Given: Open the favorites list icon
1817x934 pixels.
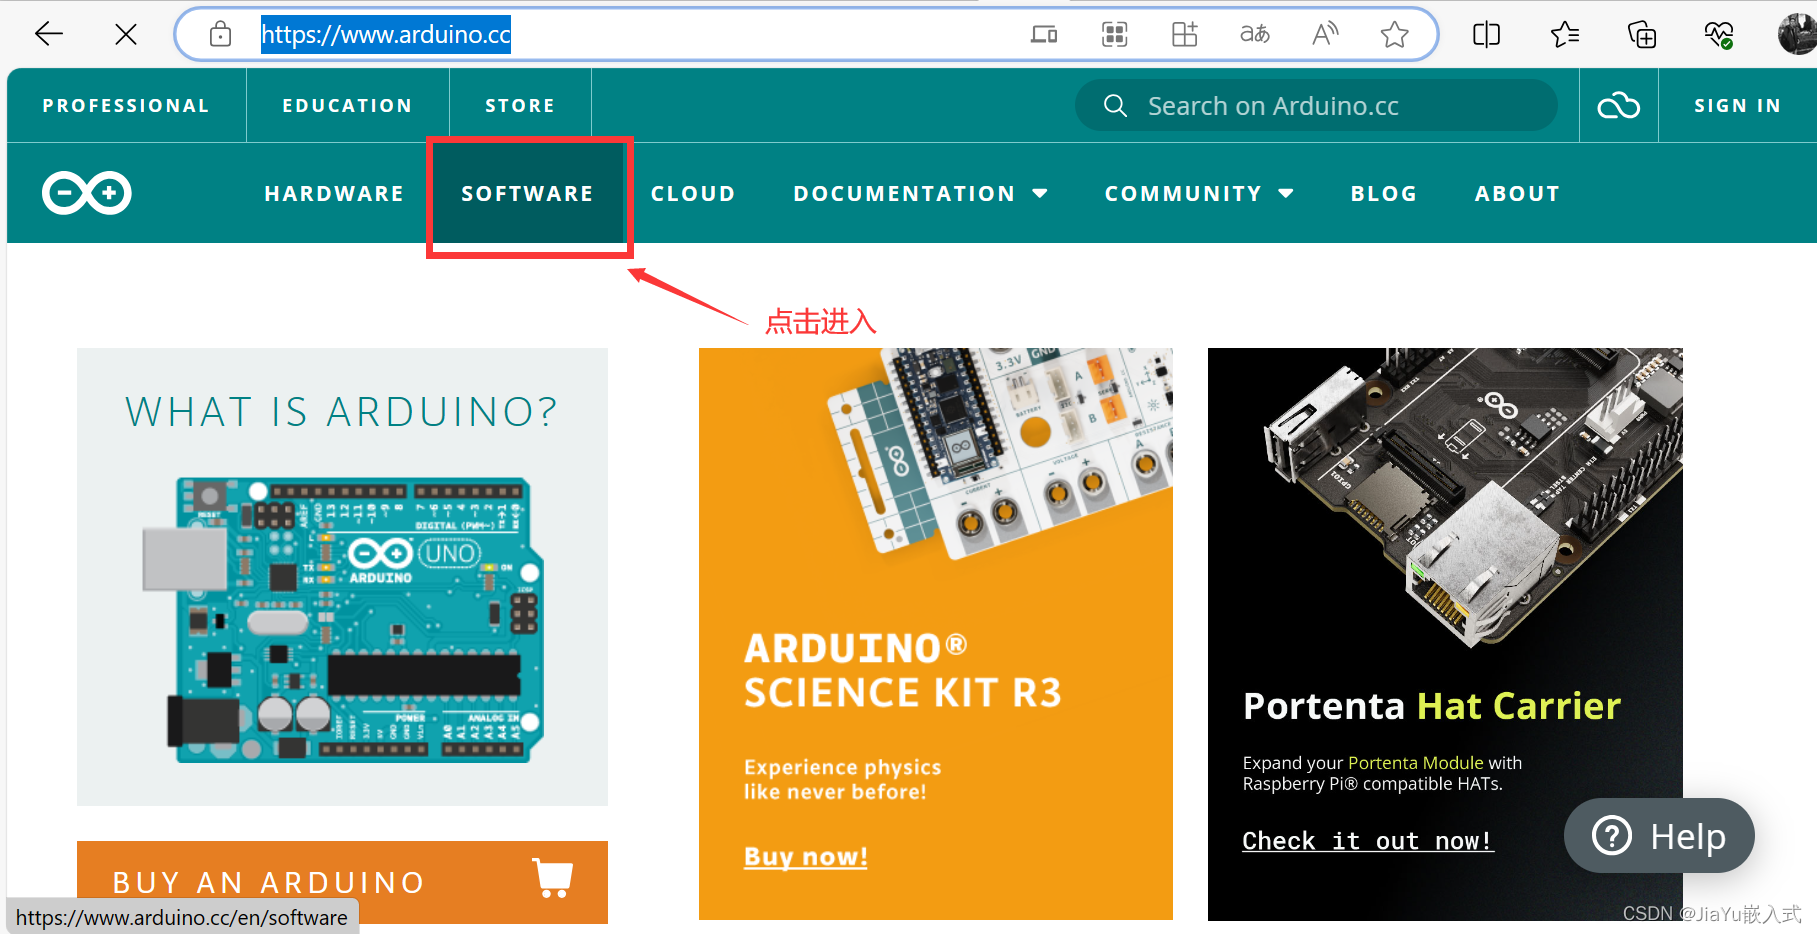Looking at the screenshot, I should coord(1565,34).
